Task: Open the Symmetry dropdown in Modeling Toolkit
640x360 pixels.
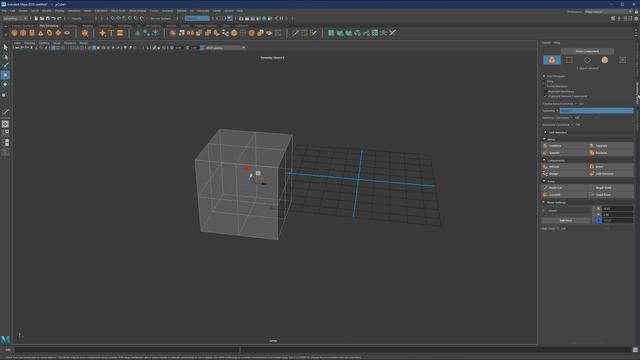Action: (596, 111)
